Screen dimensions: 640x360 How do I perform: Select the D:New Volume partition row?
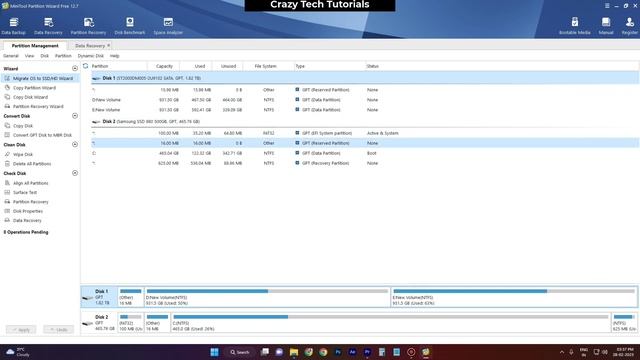point(364,100)
